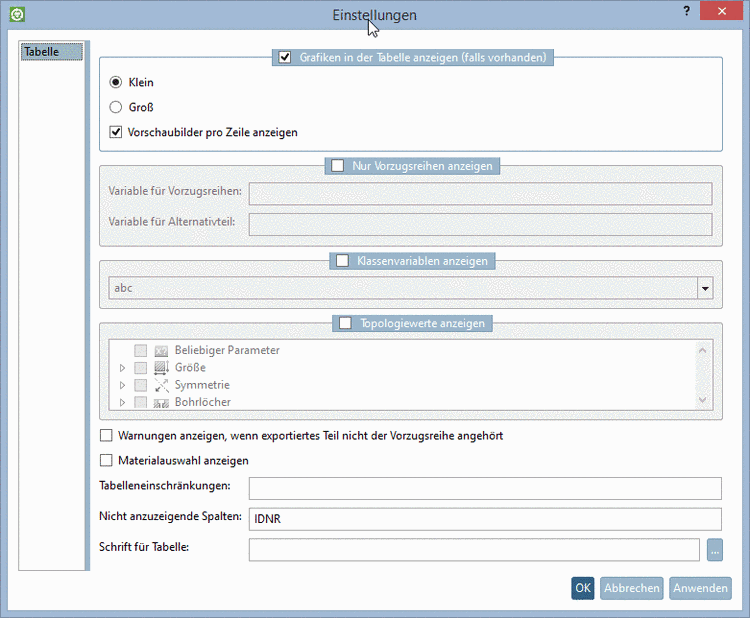
Task: Confirm settings with OK
Action: click(583, 588)
